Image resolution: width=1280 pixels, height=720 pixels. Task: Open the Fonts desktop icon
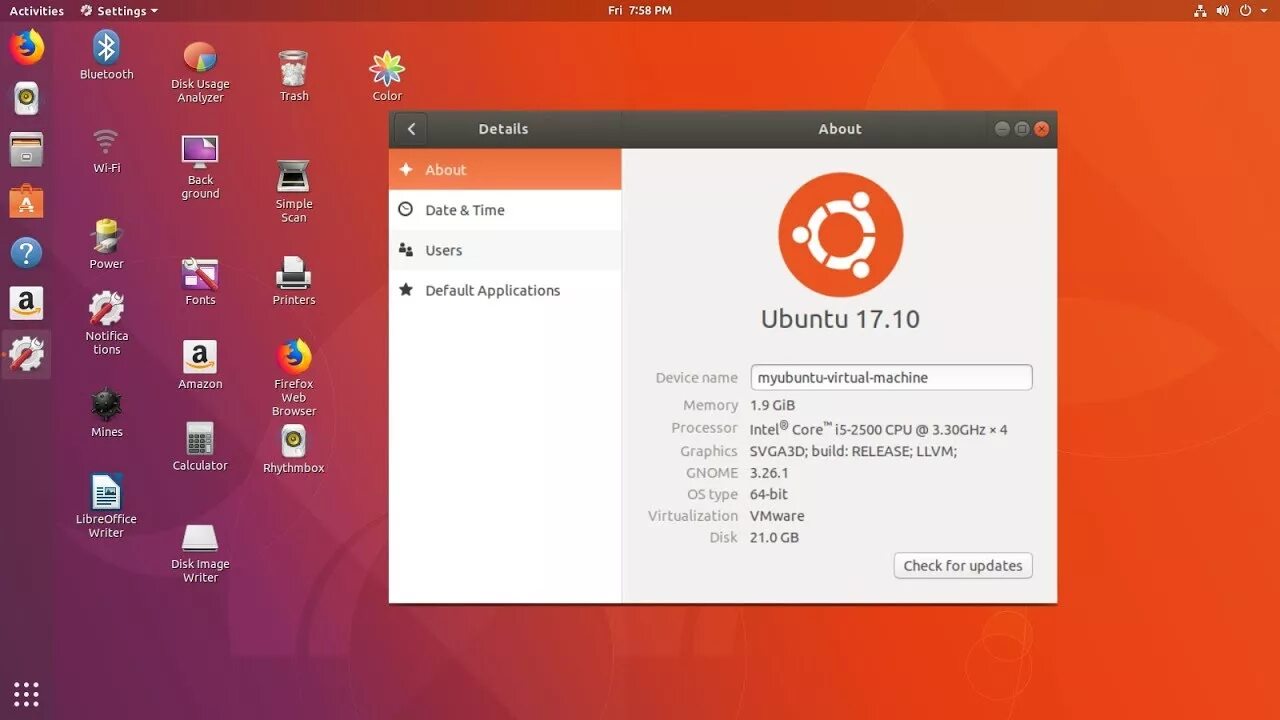tap(200, 282)
